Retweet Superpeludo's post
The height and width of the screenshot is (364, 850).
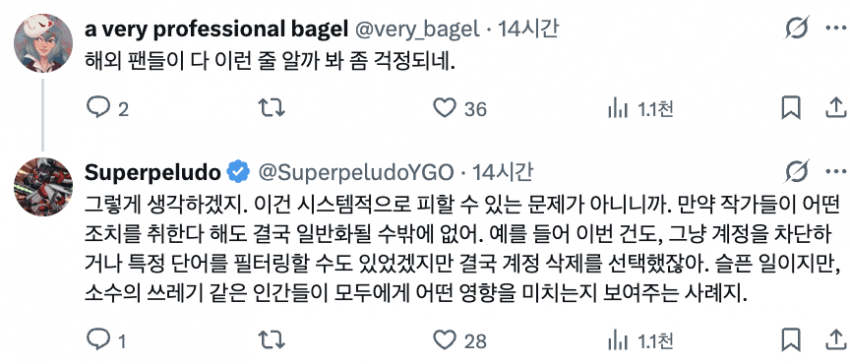coord(271,340)
